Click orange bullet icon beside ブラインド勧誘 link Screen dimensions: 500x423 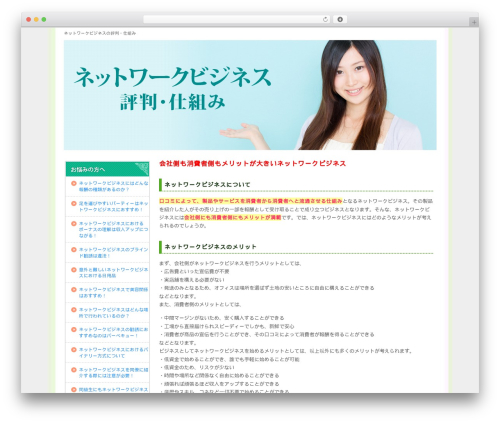[74, 249]
